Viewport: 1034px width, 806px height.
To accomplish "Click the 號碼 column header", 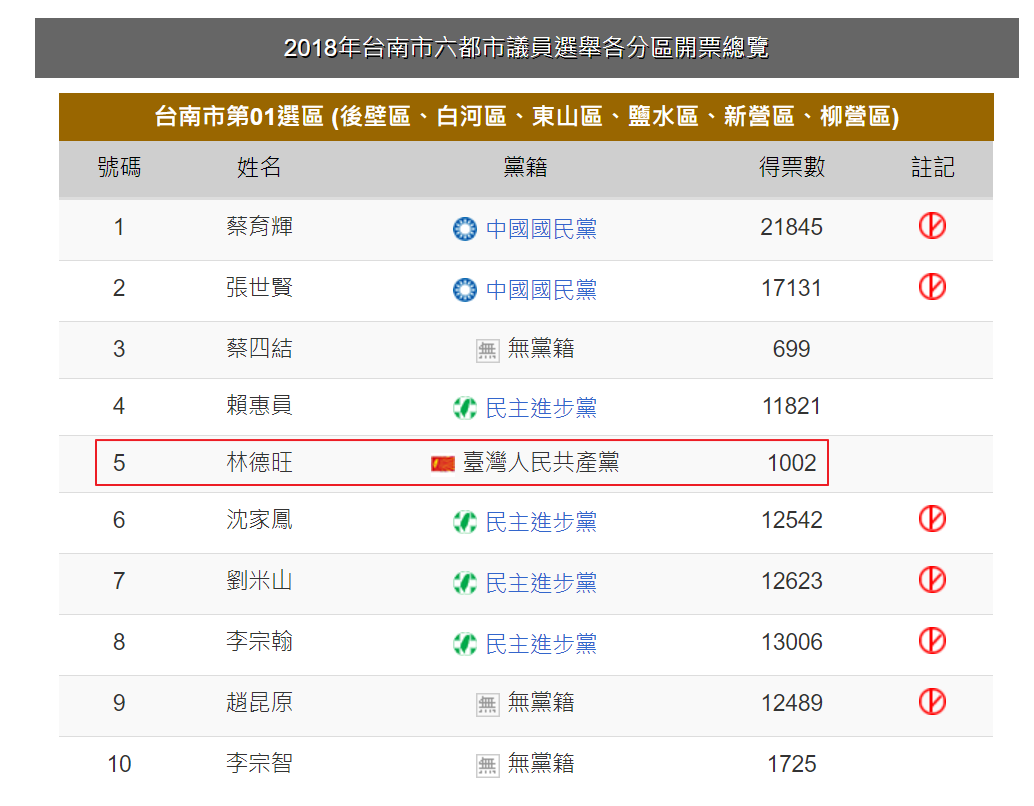I will coord(119,167).
